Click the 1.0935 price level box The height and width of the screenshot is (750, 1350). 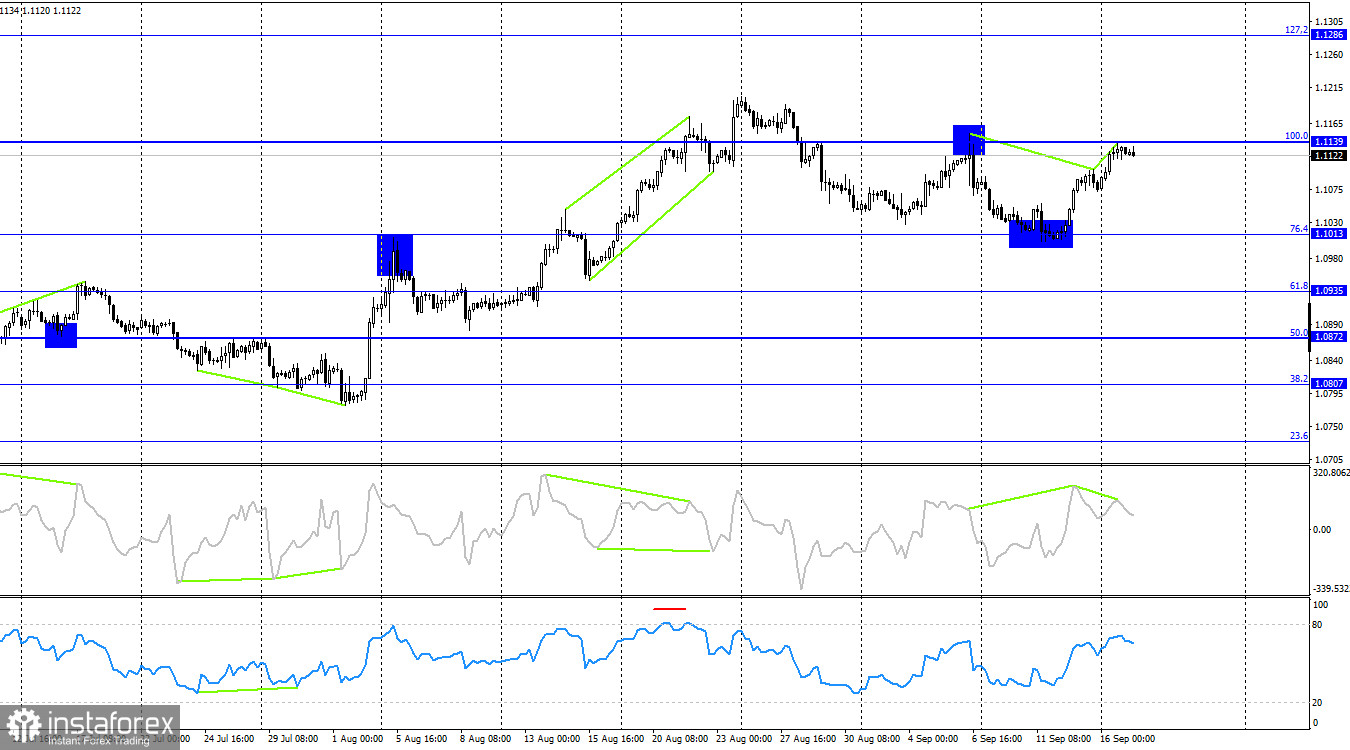point(1329,291)
